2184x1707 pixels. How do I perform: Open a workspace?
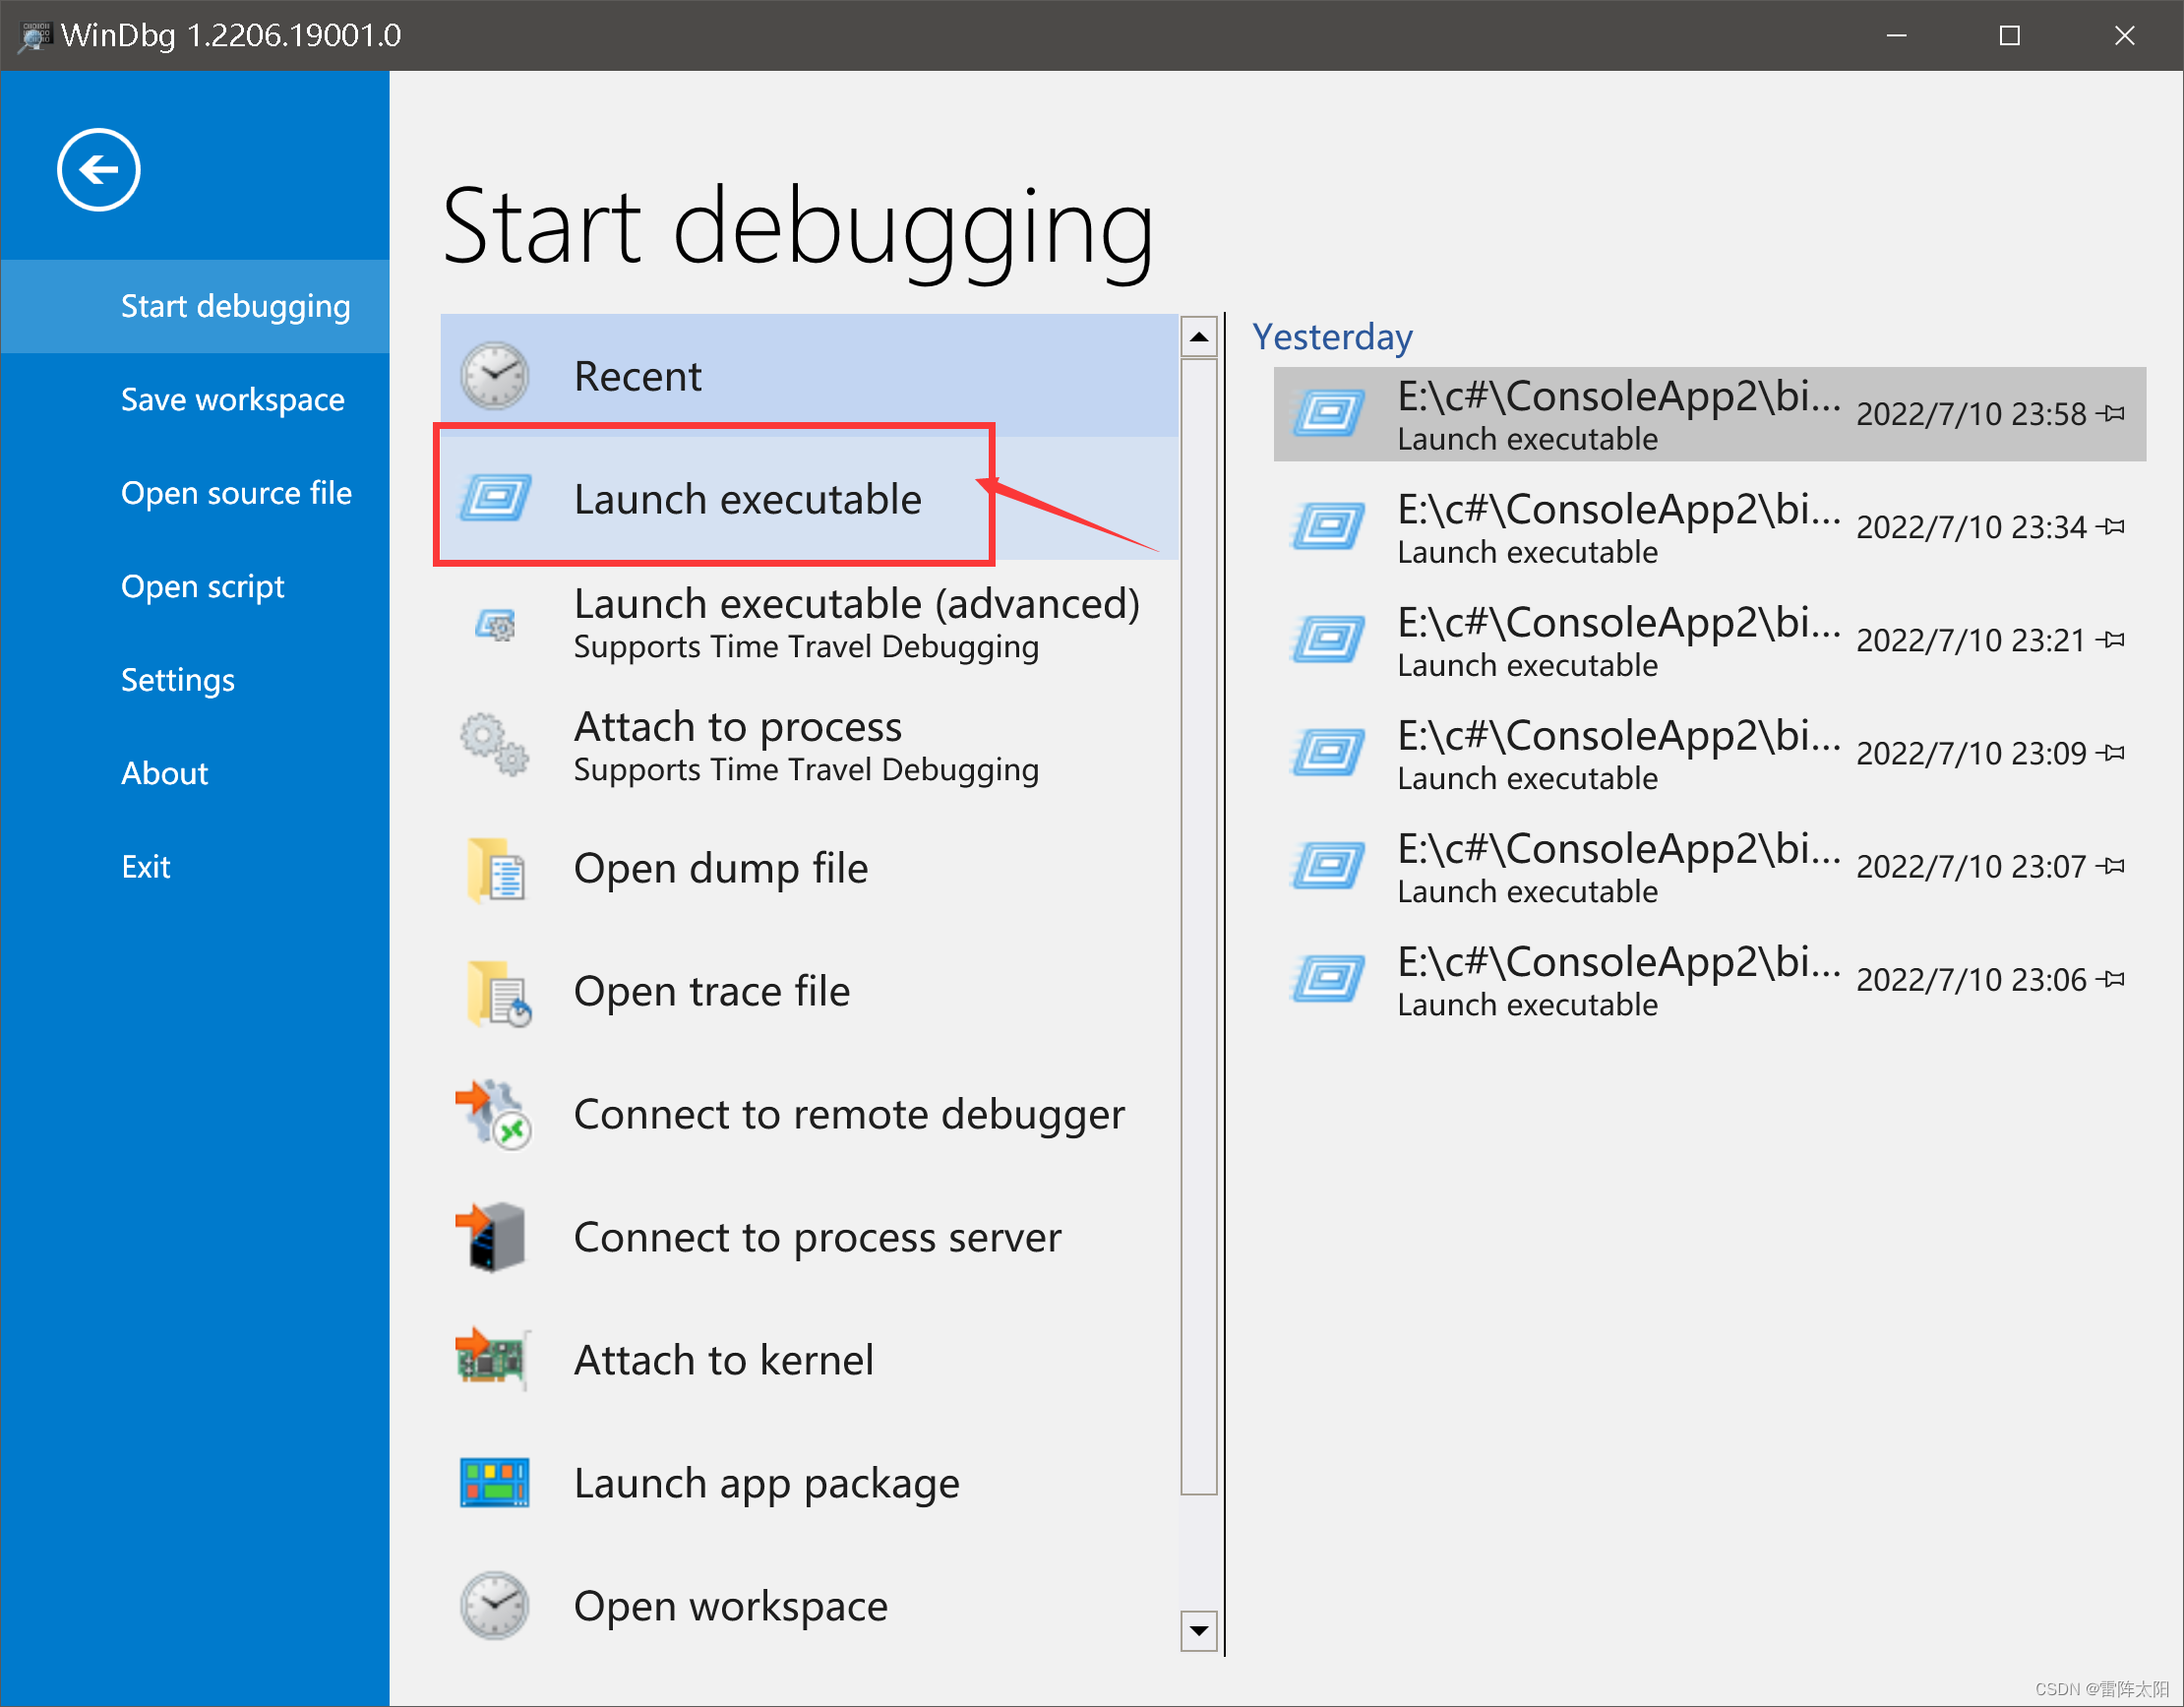pyautogui.click(x=730, y=1605)
